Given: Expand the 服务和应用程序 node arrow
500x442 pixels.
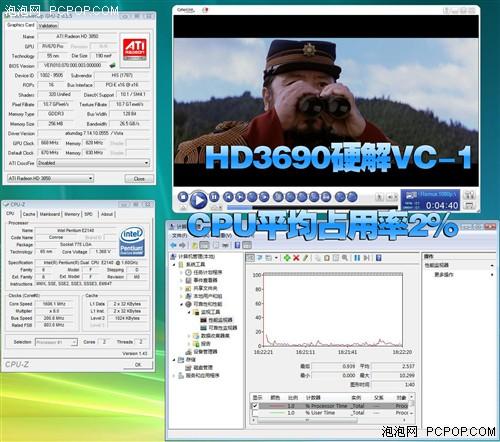Looking at the screenshot, I should coord(174,375).
